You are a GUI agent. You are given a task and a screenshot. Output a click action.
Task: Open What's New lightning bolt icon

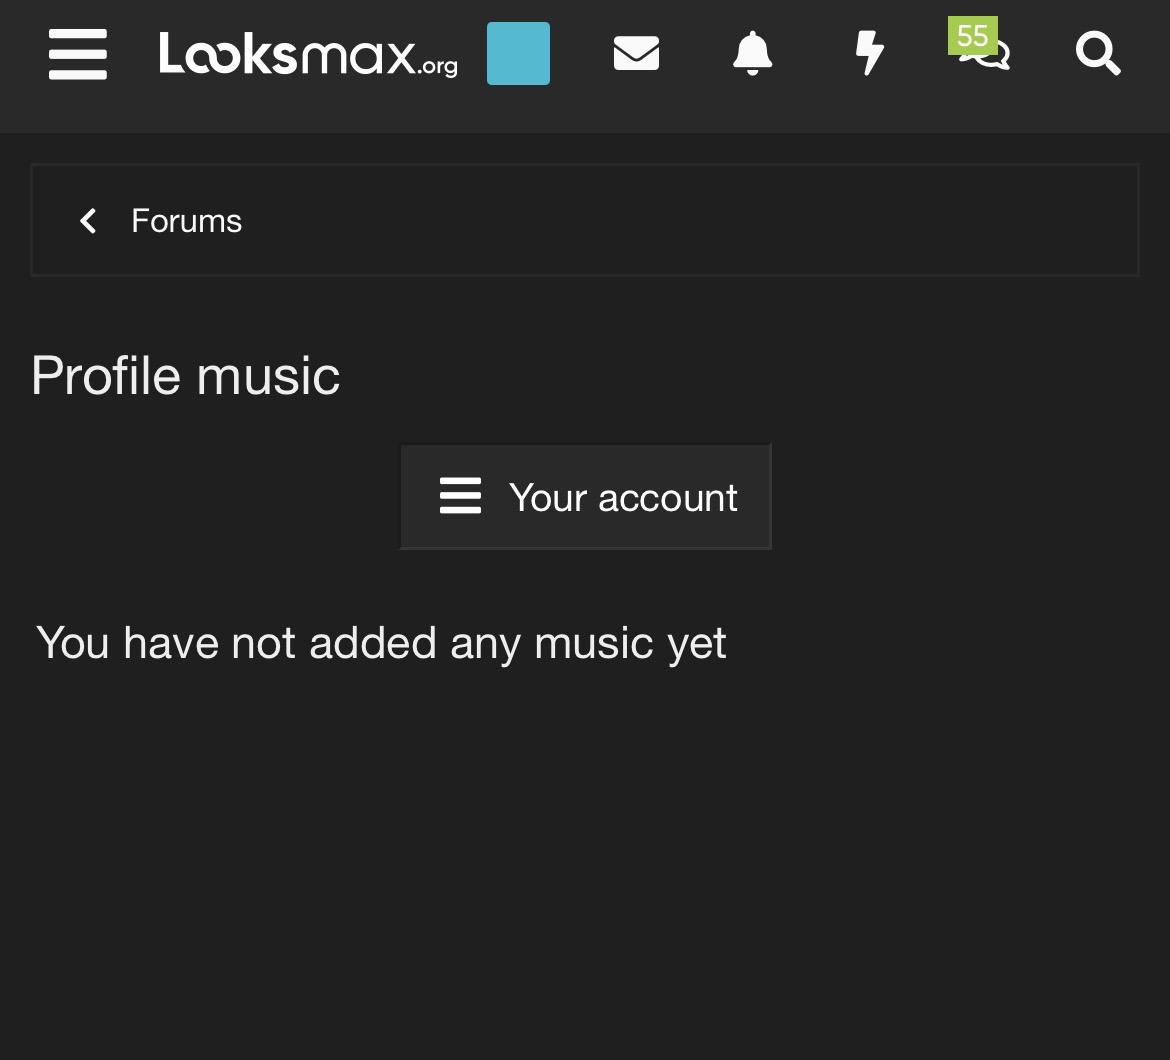coord(870,54)
